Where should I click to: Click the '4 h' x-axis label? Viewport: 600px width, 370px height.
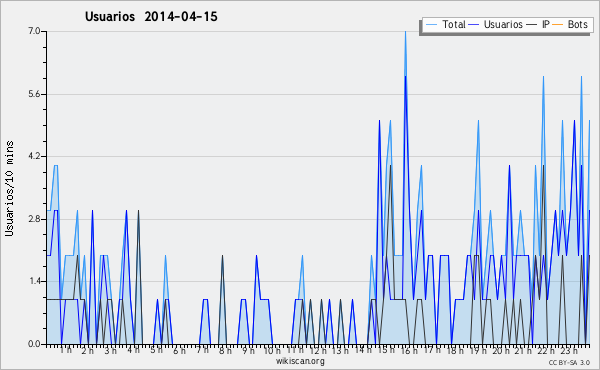[x=133, y=350]
